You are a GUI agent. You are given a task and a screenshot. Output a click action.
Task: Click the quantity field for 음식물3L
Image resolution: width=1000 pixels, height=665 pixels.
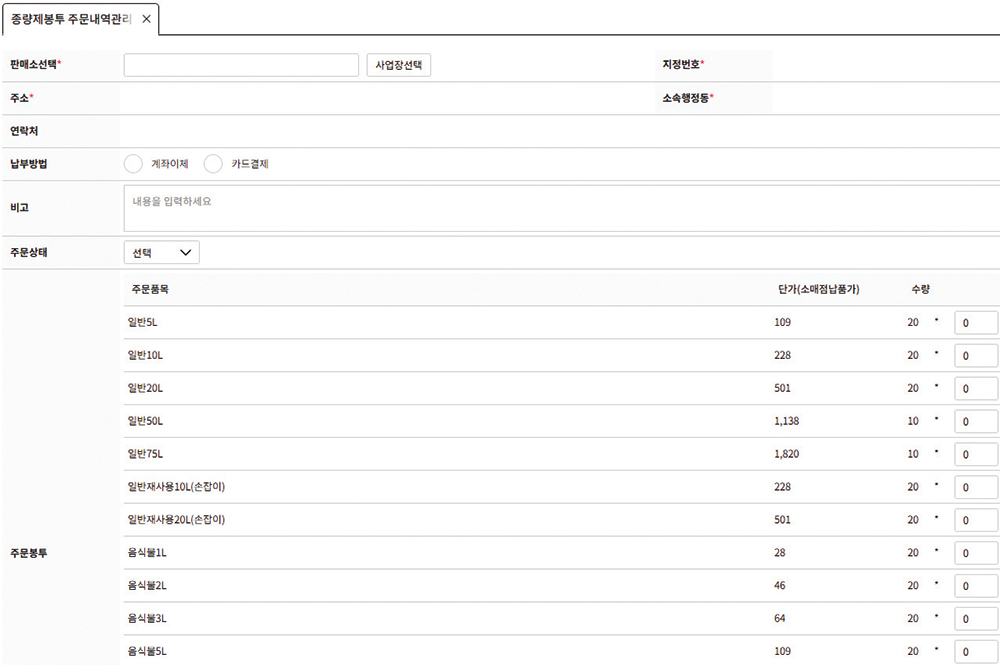coord(975,619)
